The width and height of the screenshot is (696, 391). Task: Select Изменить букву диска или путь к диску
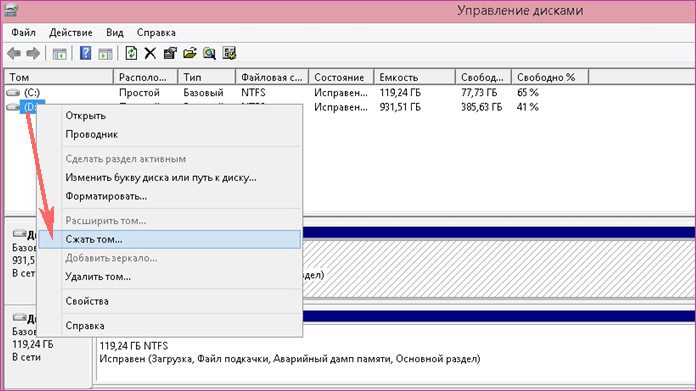tap(169, 178)
